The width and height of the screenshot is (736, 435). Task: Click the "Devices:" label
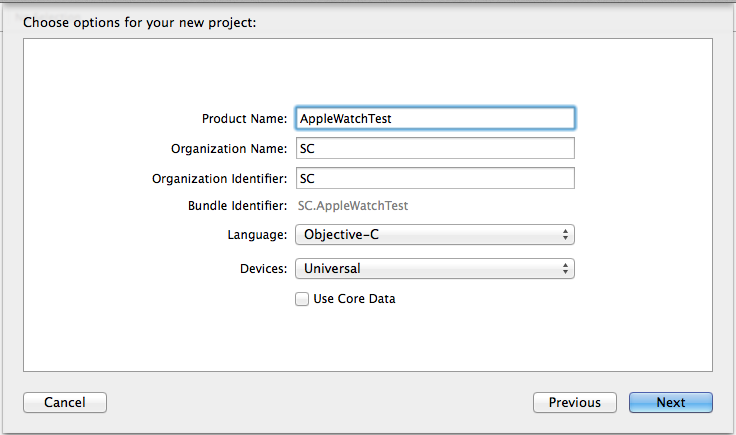click(264, 268)
